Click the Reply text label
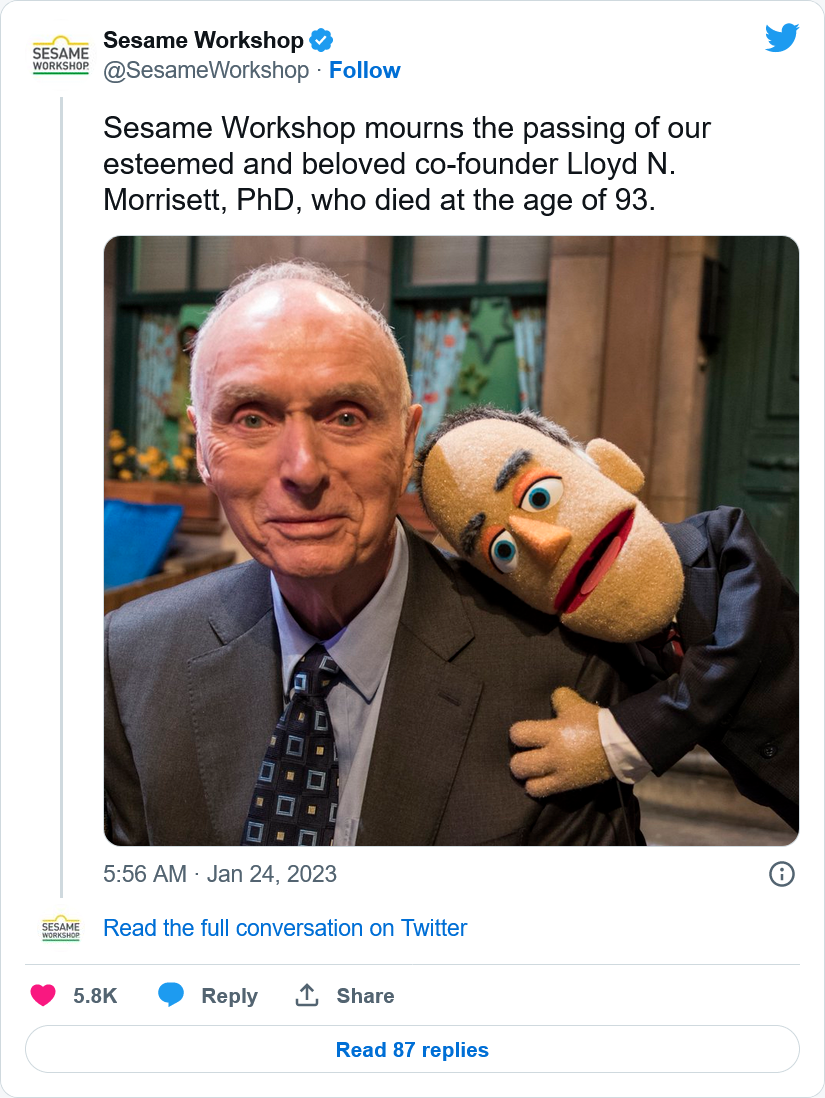 point(229,996)
